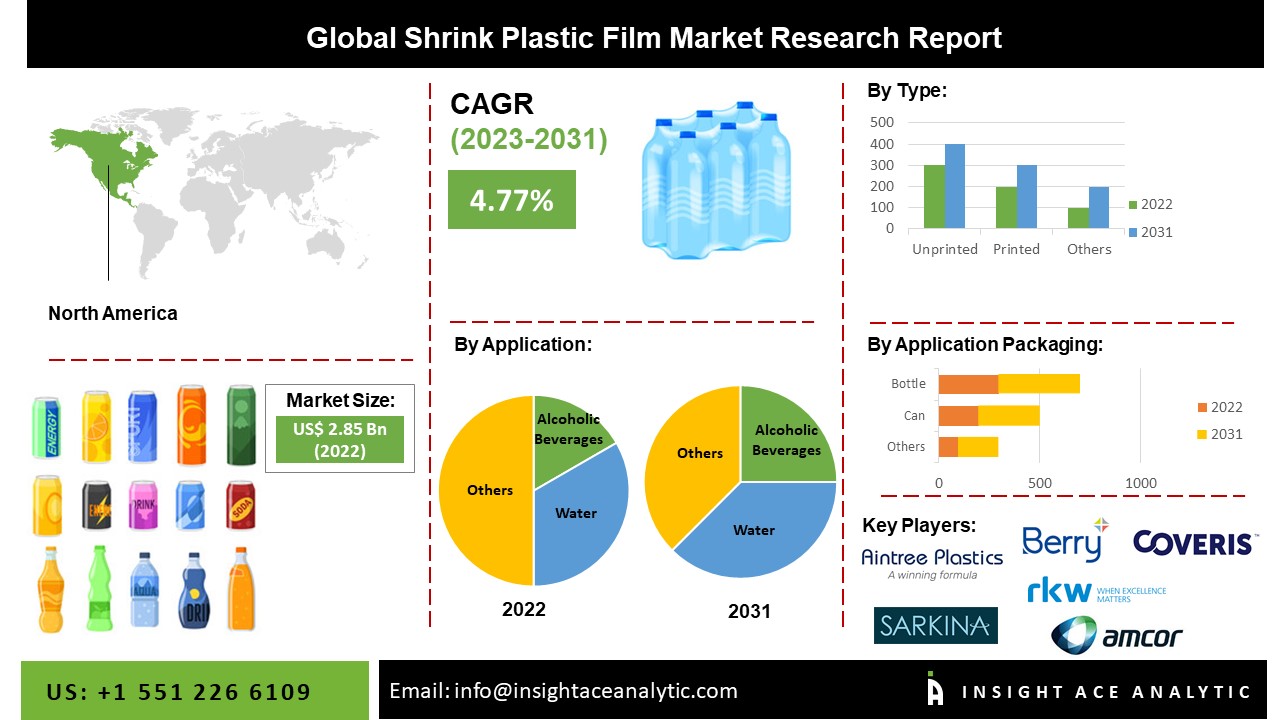Click the 2031 yellow legend swatch in Application Packaging

[x=1202, y=435]
